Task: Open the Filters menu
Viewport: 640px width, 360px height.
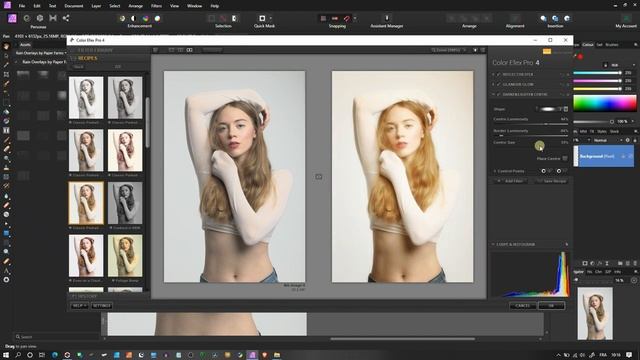Action: point(156,6)
